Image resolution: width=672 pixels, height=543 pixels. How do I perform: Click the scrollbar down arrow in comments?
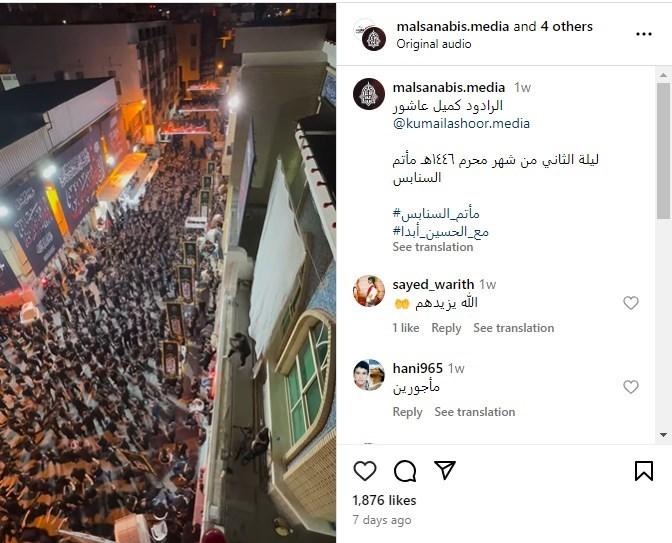coord(663,435)
